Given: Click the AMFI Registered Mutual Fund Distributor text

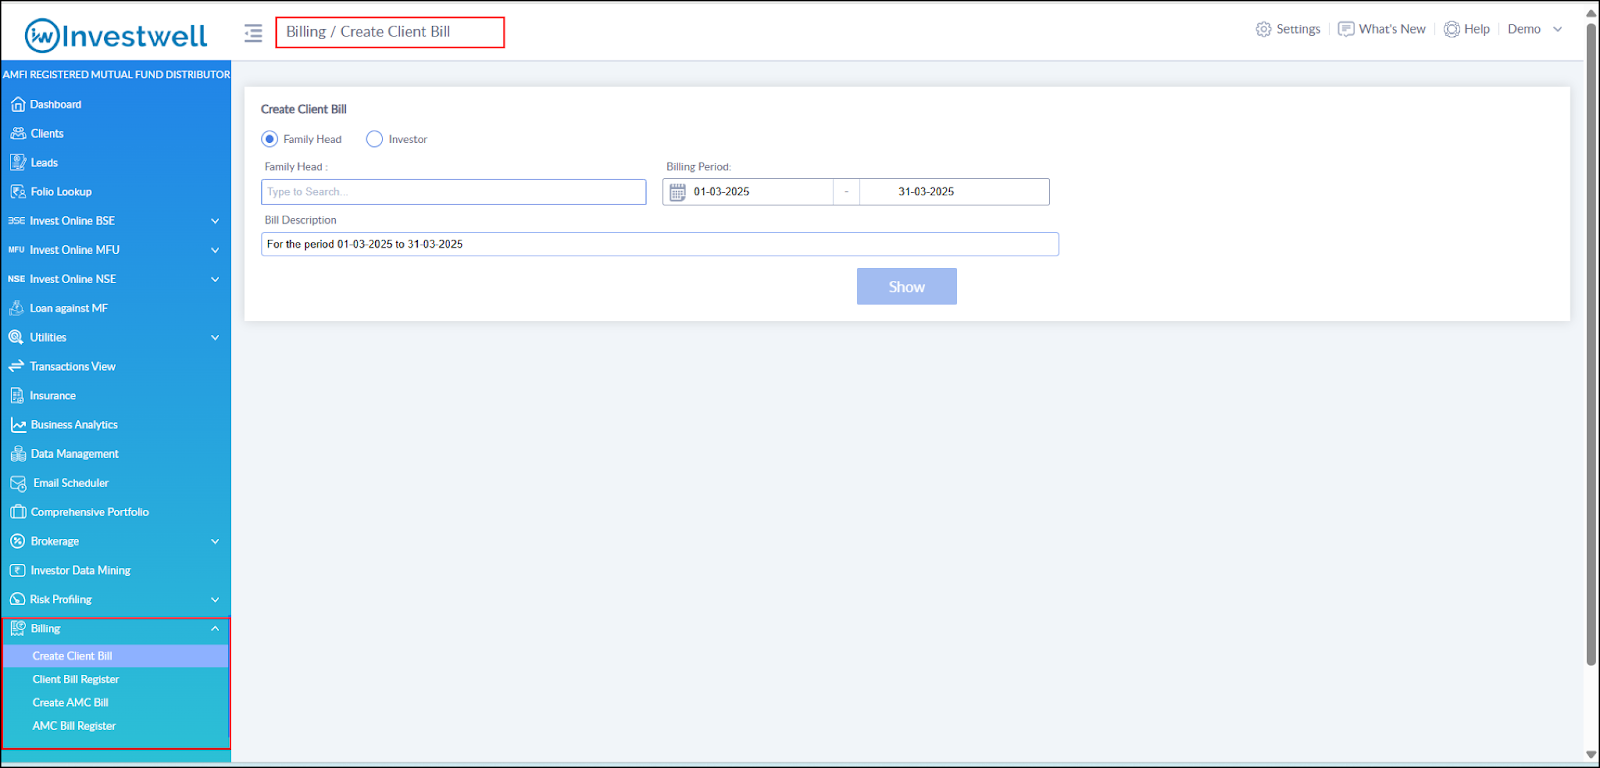Looking at the screenshot, I should click(x=116, y=74).
